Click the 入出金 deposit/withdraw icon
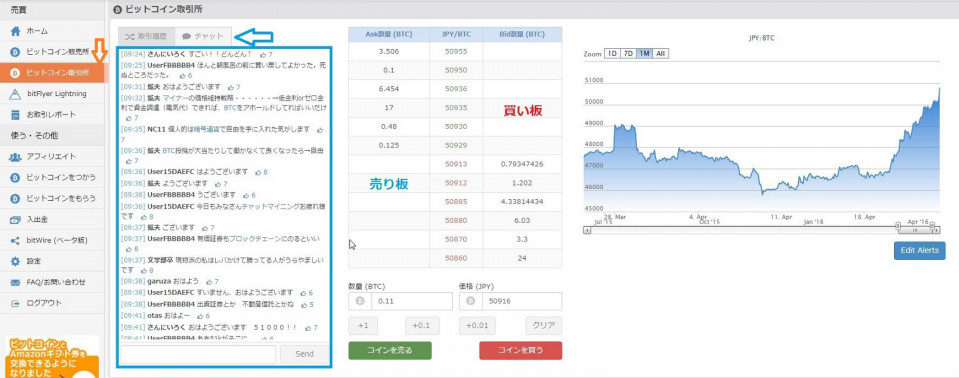Image resolution: width=959 pixels, height=378 pixels. 15,220
